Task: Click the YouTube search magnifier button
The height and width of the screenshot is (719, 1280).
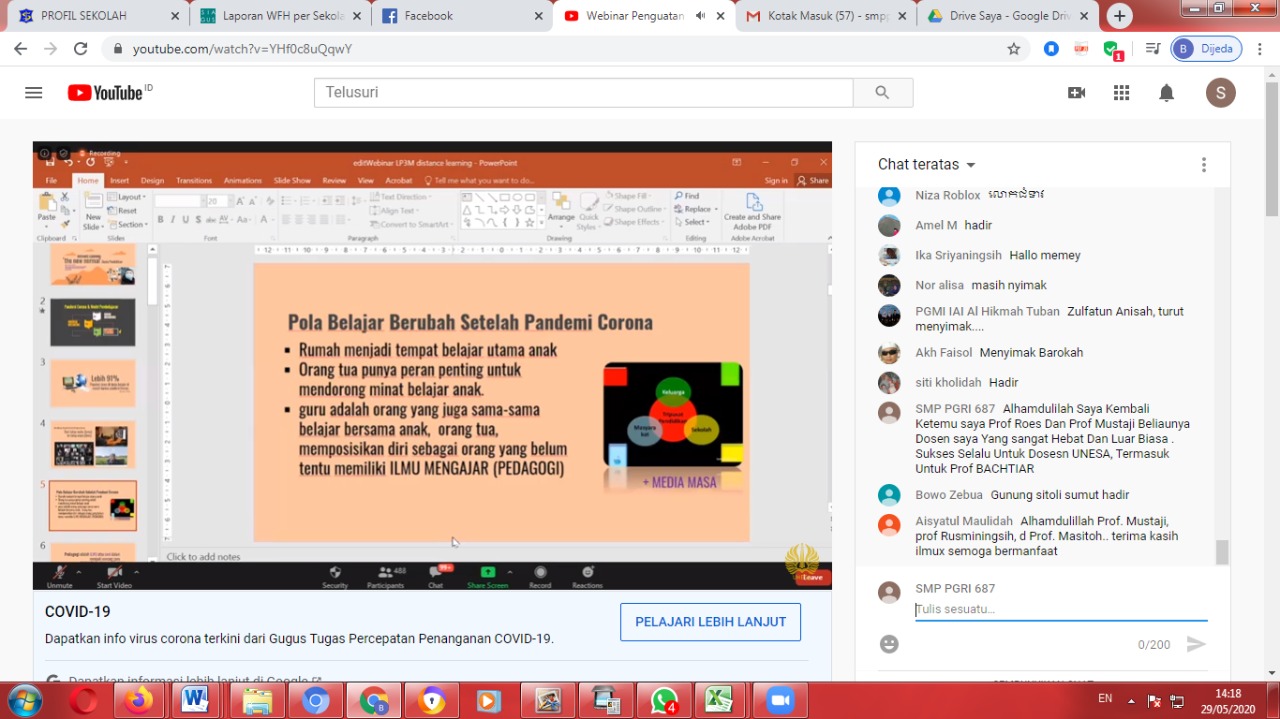Action: click(x=882, y=92)
